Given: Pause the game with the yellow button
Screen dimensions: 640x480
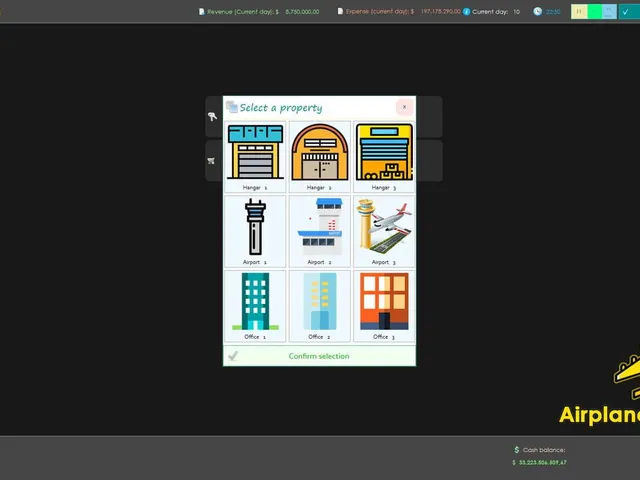Looking at the screenshot, I should point(579,11).
